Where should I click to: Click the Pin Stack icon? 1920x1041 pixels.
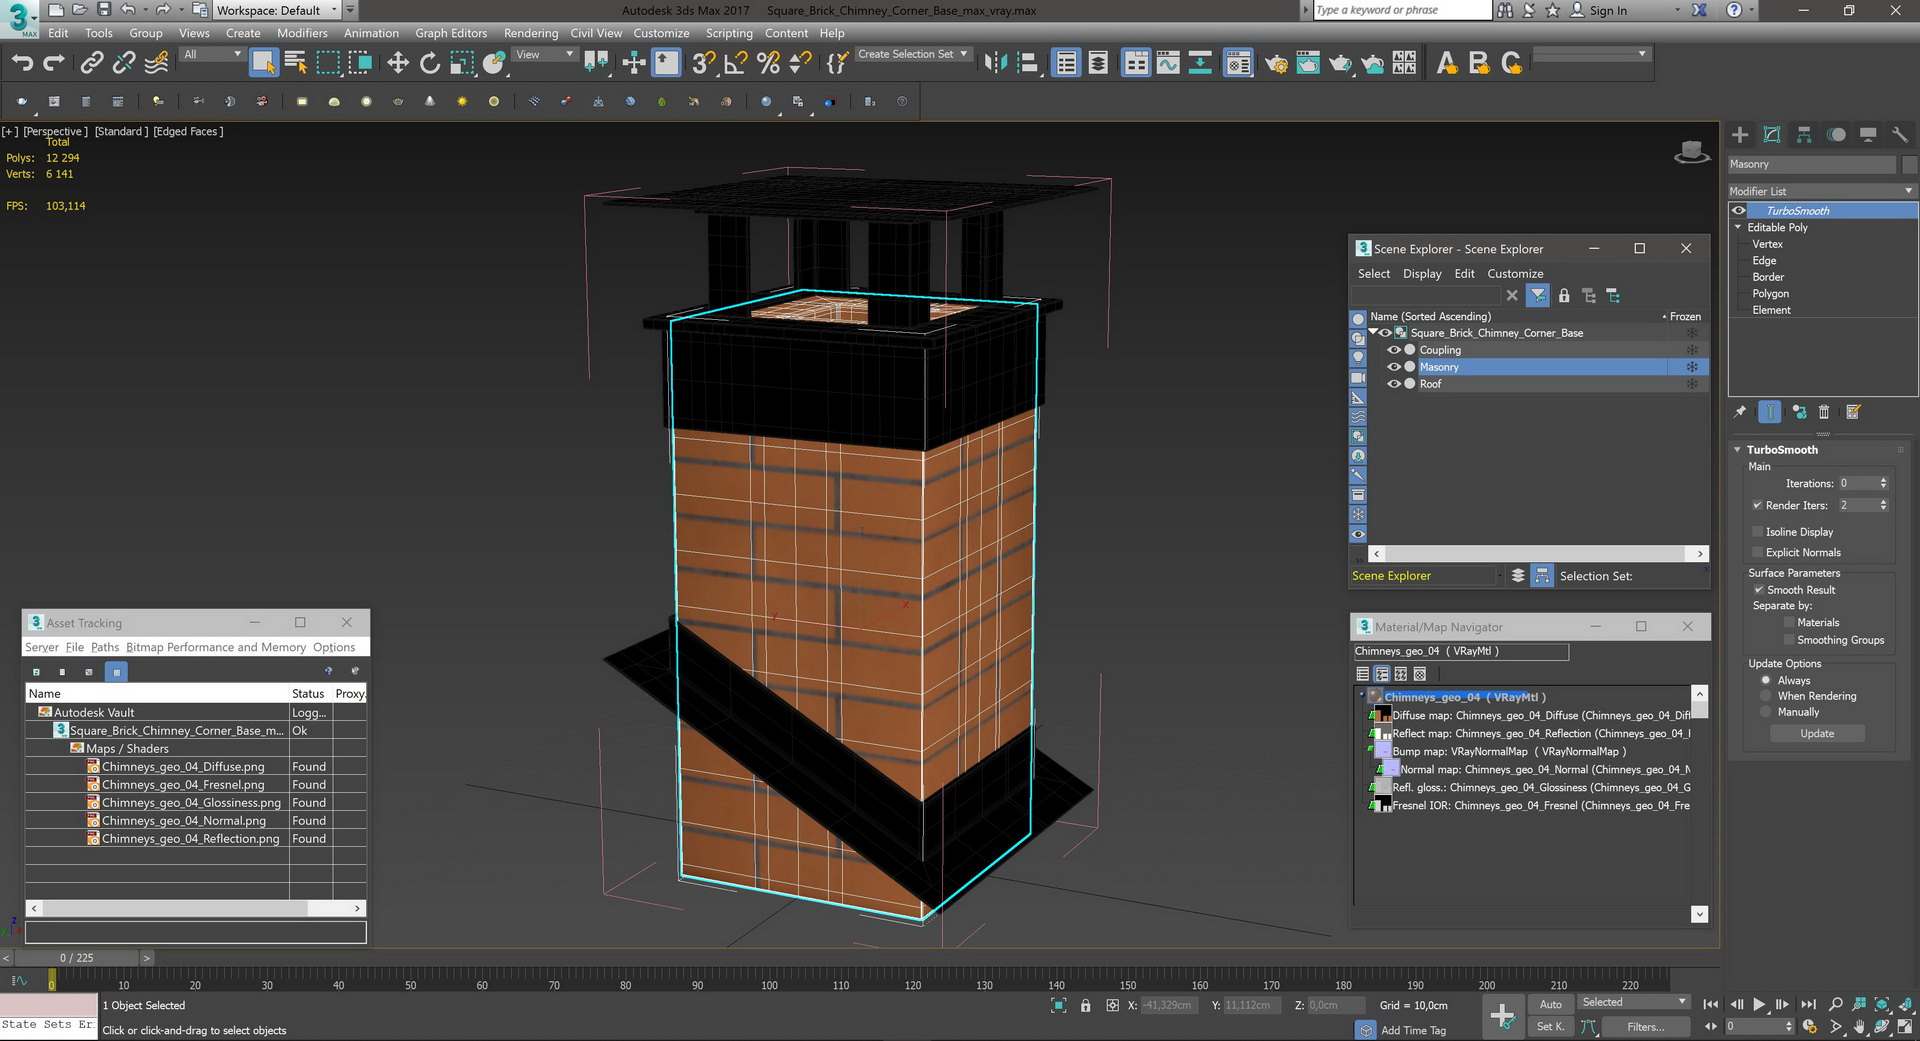point(1740,412)
